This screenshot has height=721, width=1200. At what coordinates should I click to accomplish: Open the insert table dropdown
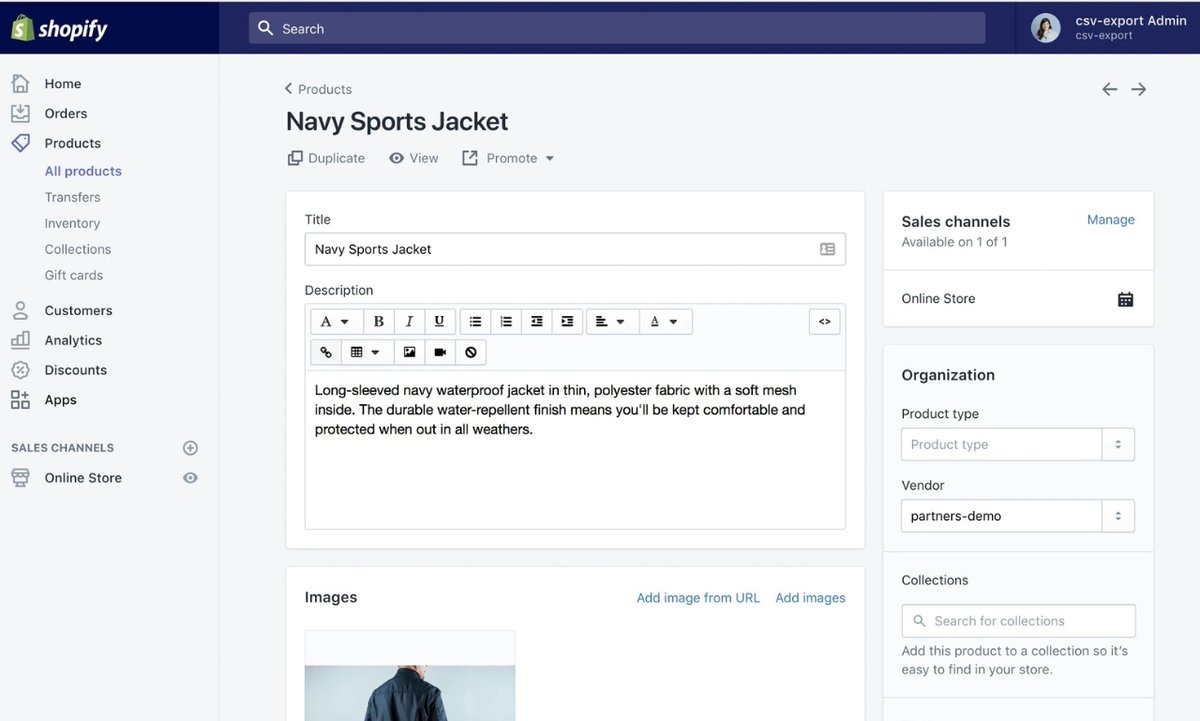pos(366,352)
